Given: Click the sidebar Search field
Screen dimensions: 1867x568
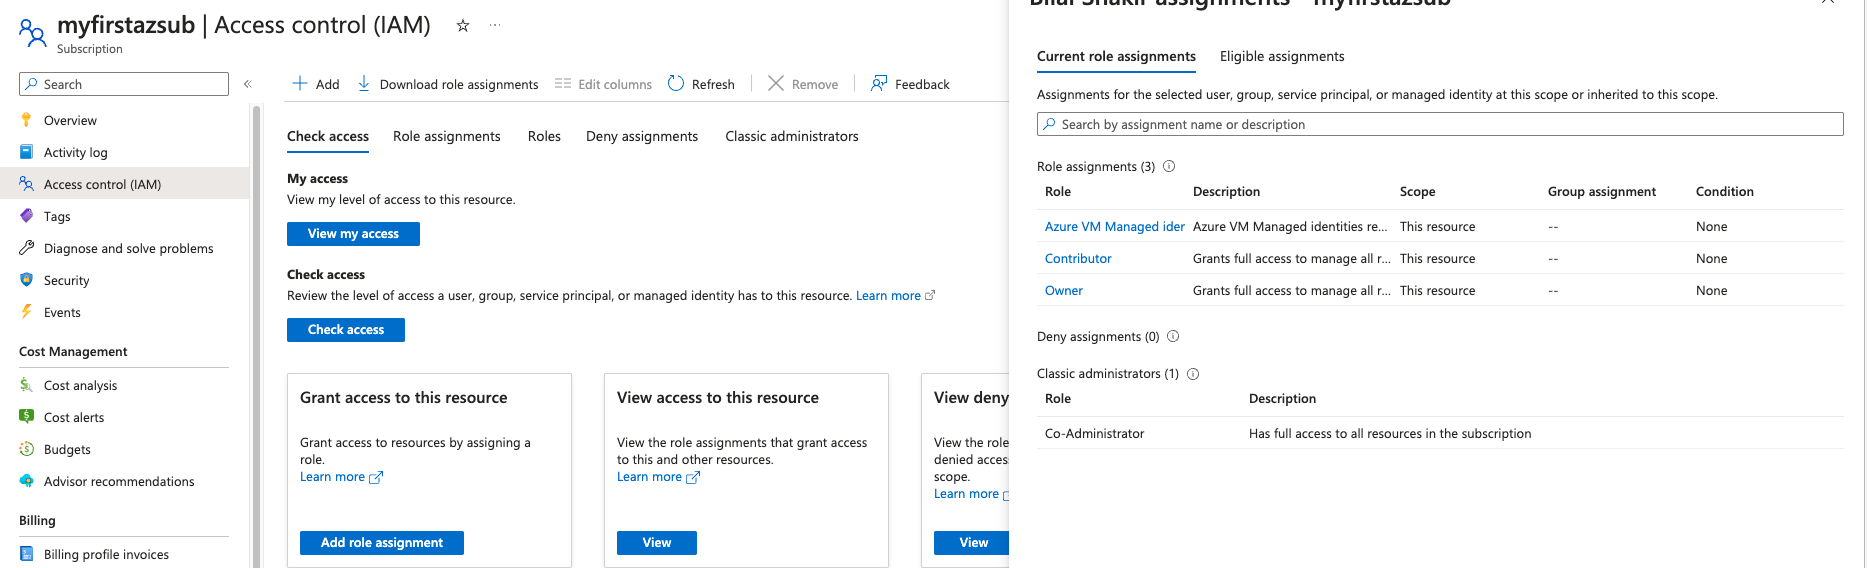Looking at the screenshot, I should point(124,84).
